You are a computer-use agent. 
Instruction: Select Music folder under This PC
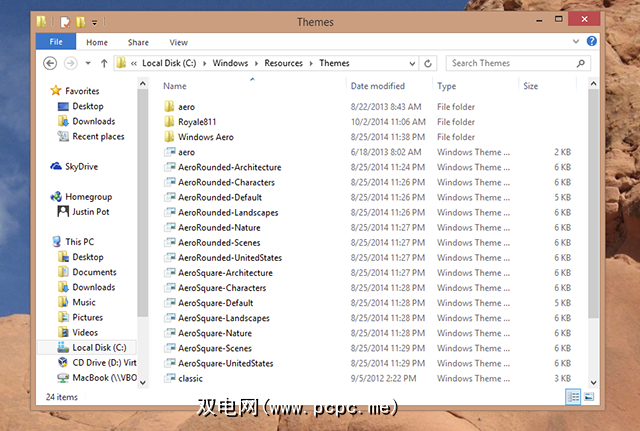coord(84,302)
